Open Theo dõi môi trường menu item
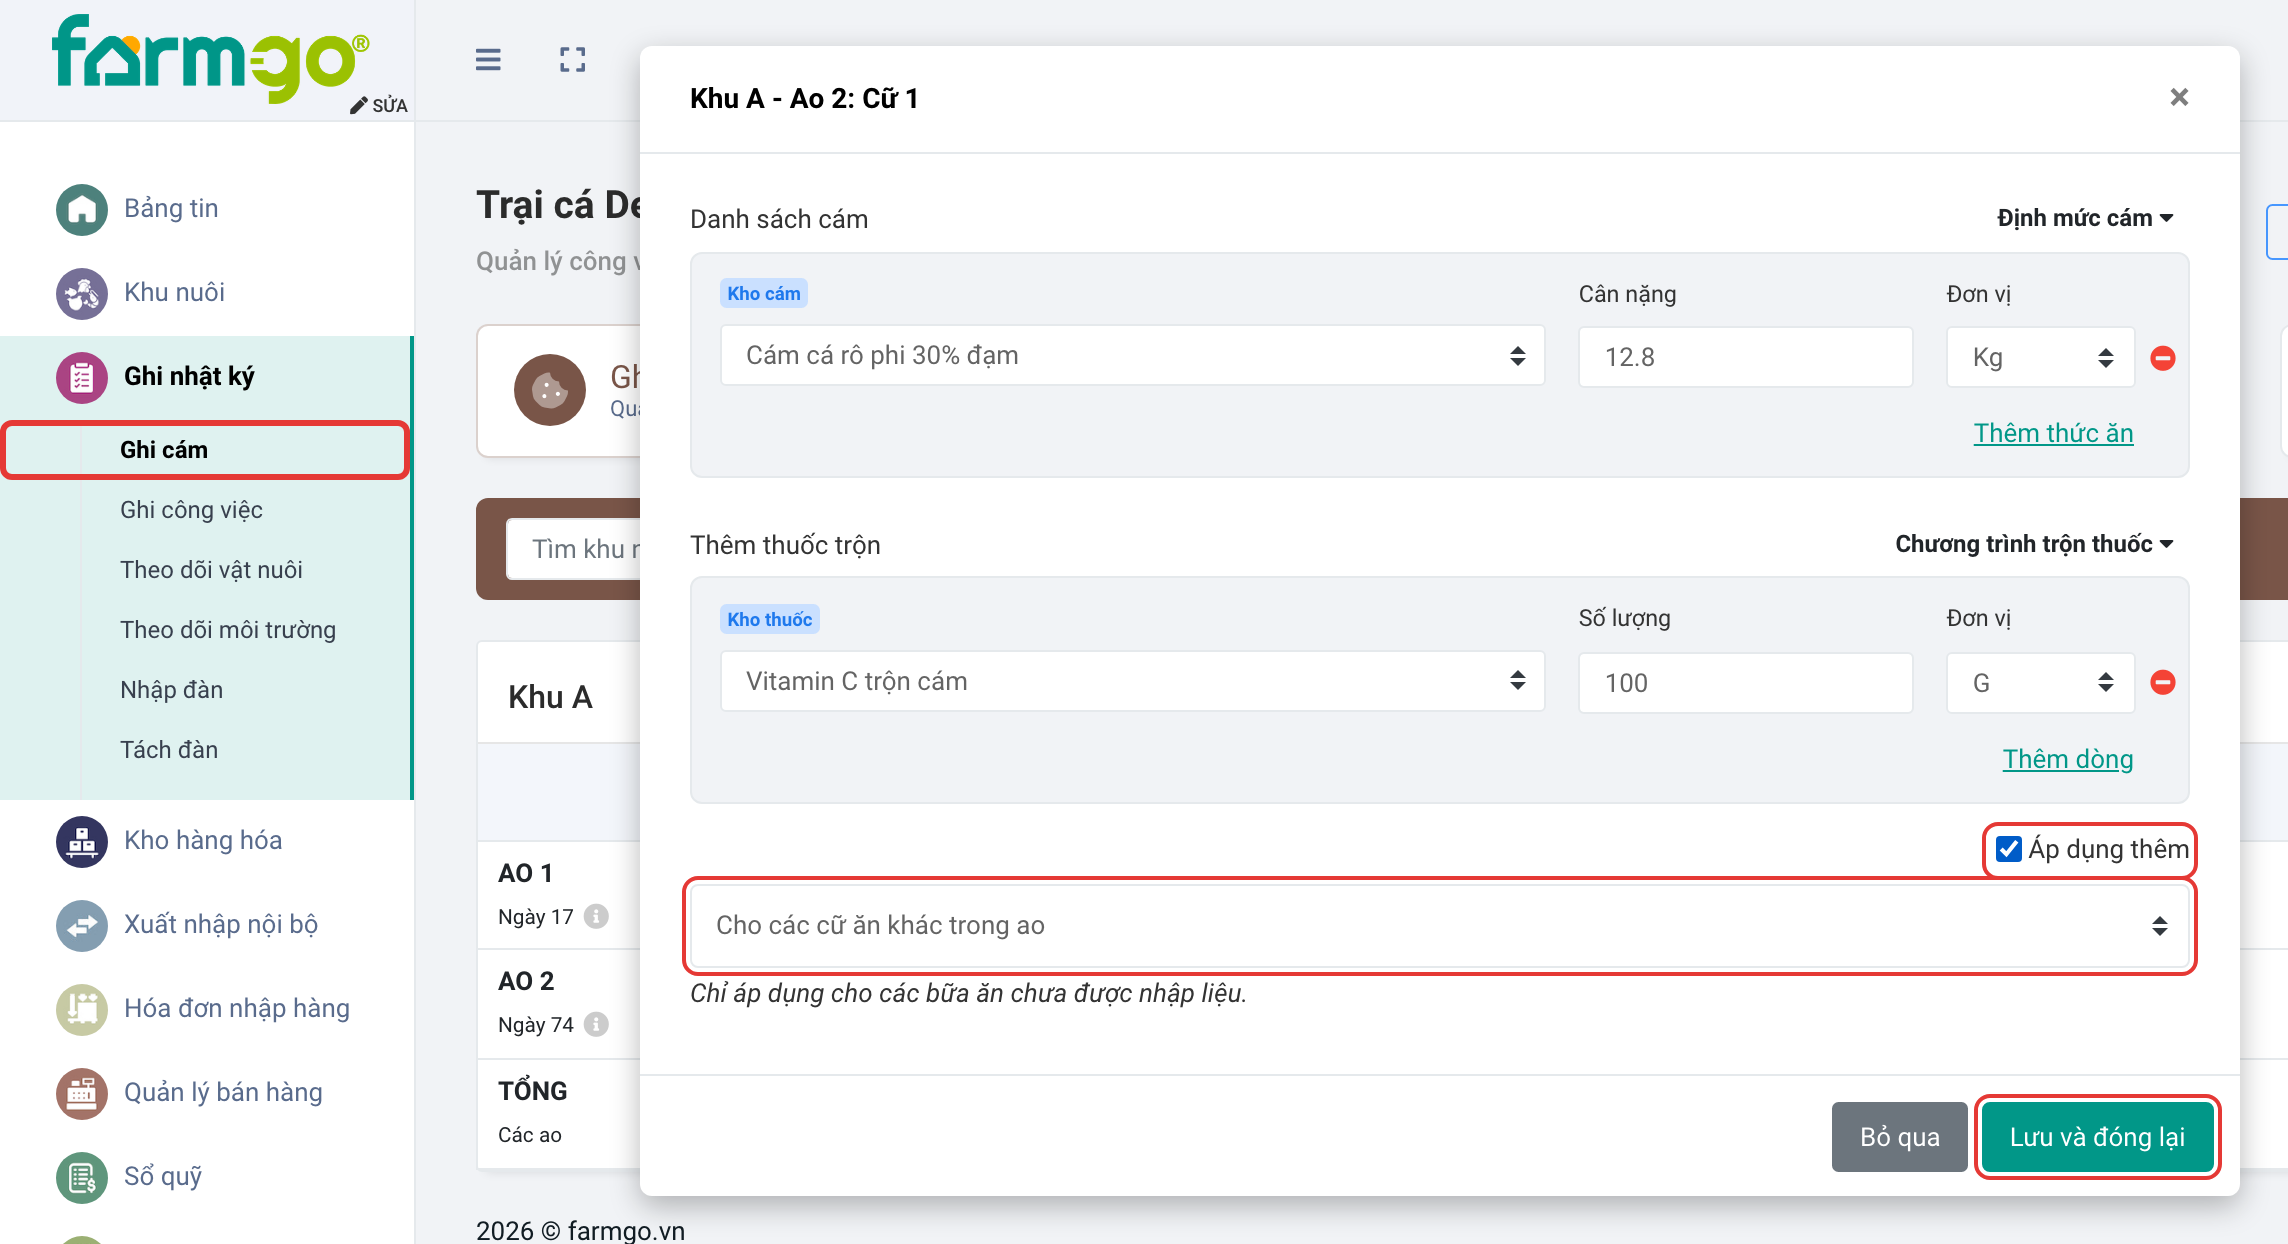 [228, 630]
